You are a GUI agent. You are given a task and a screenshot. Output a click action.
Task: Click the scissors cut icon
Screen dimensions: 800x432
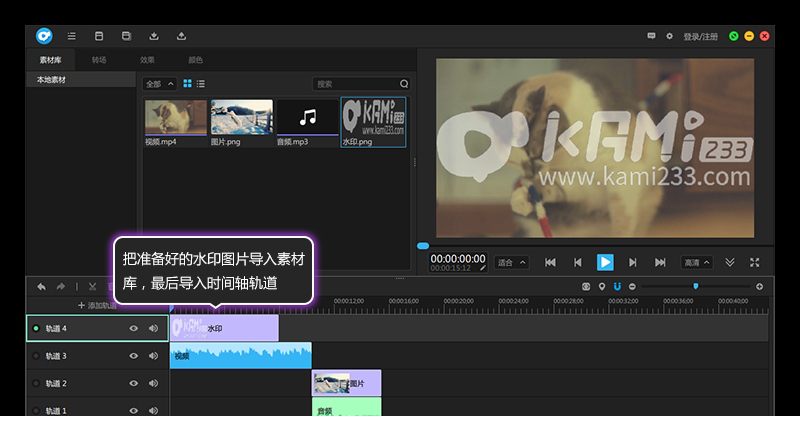pyautogui.click(x=92, y=287)
